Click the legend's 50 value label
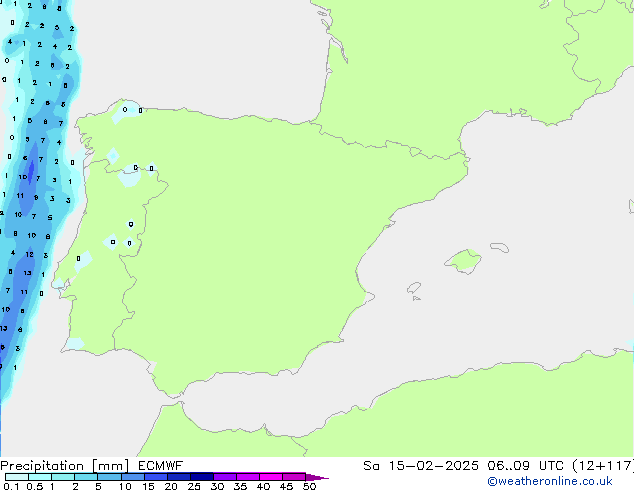634x490 pixels. point(310,487)
